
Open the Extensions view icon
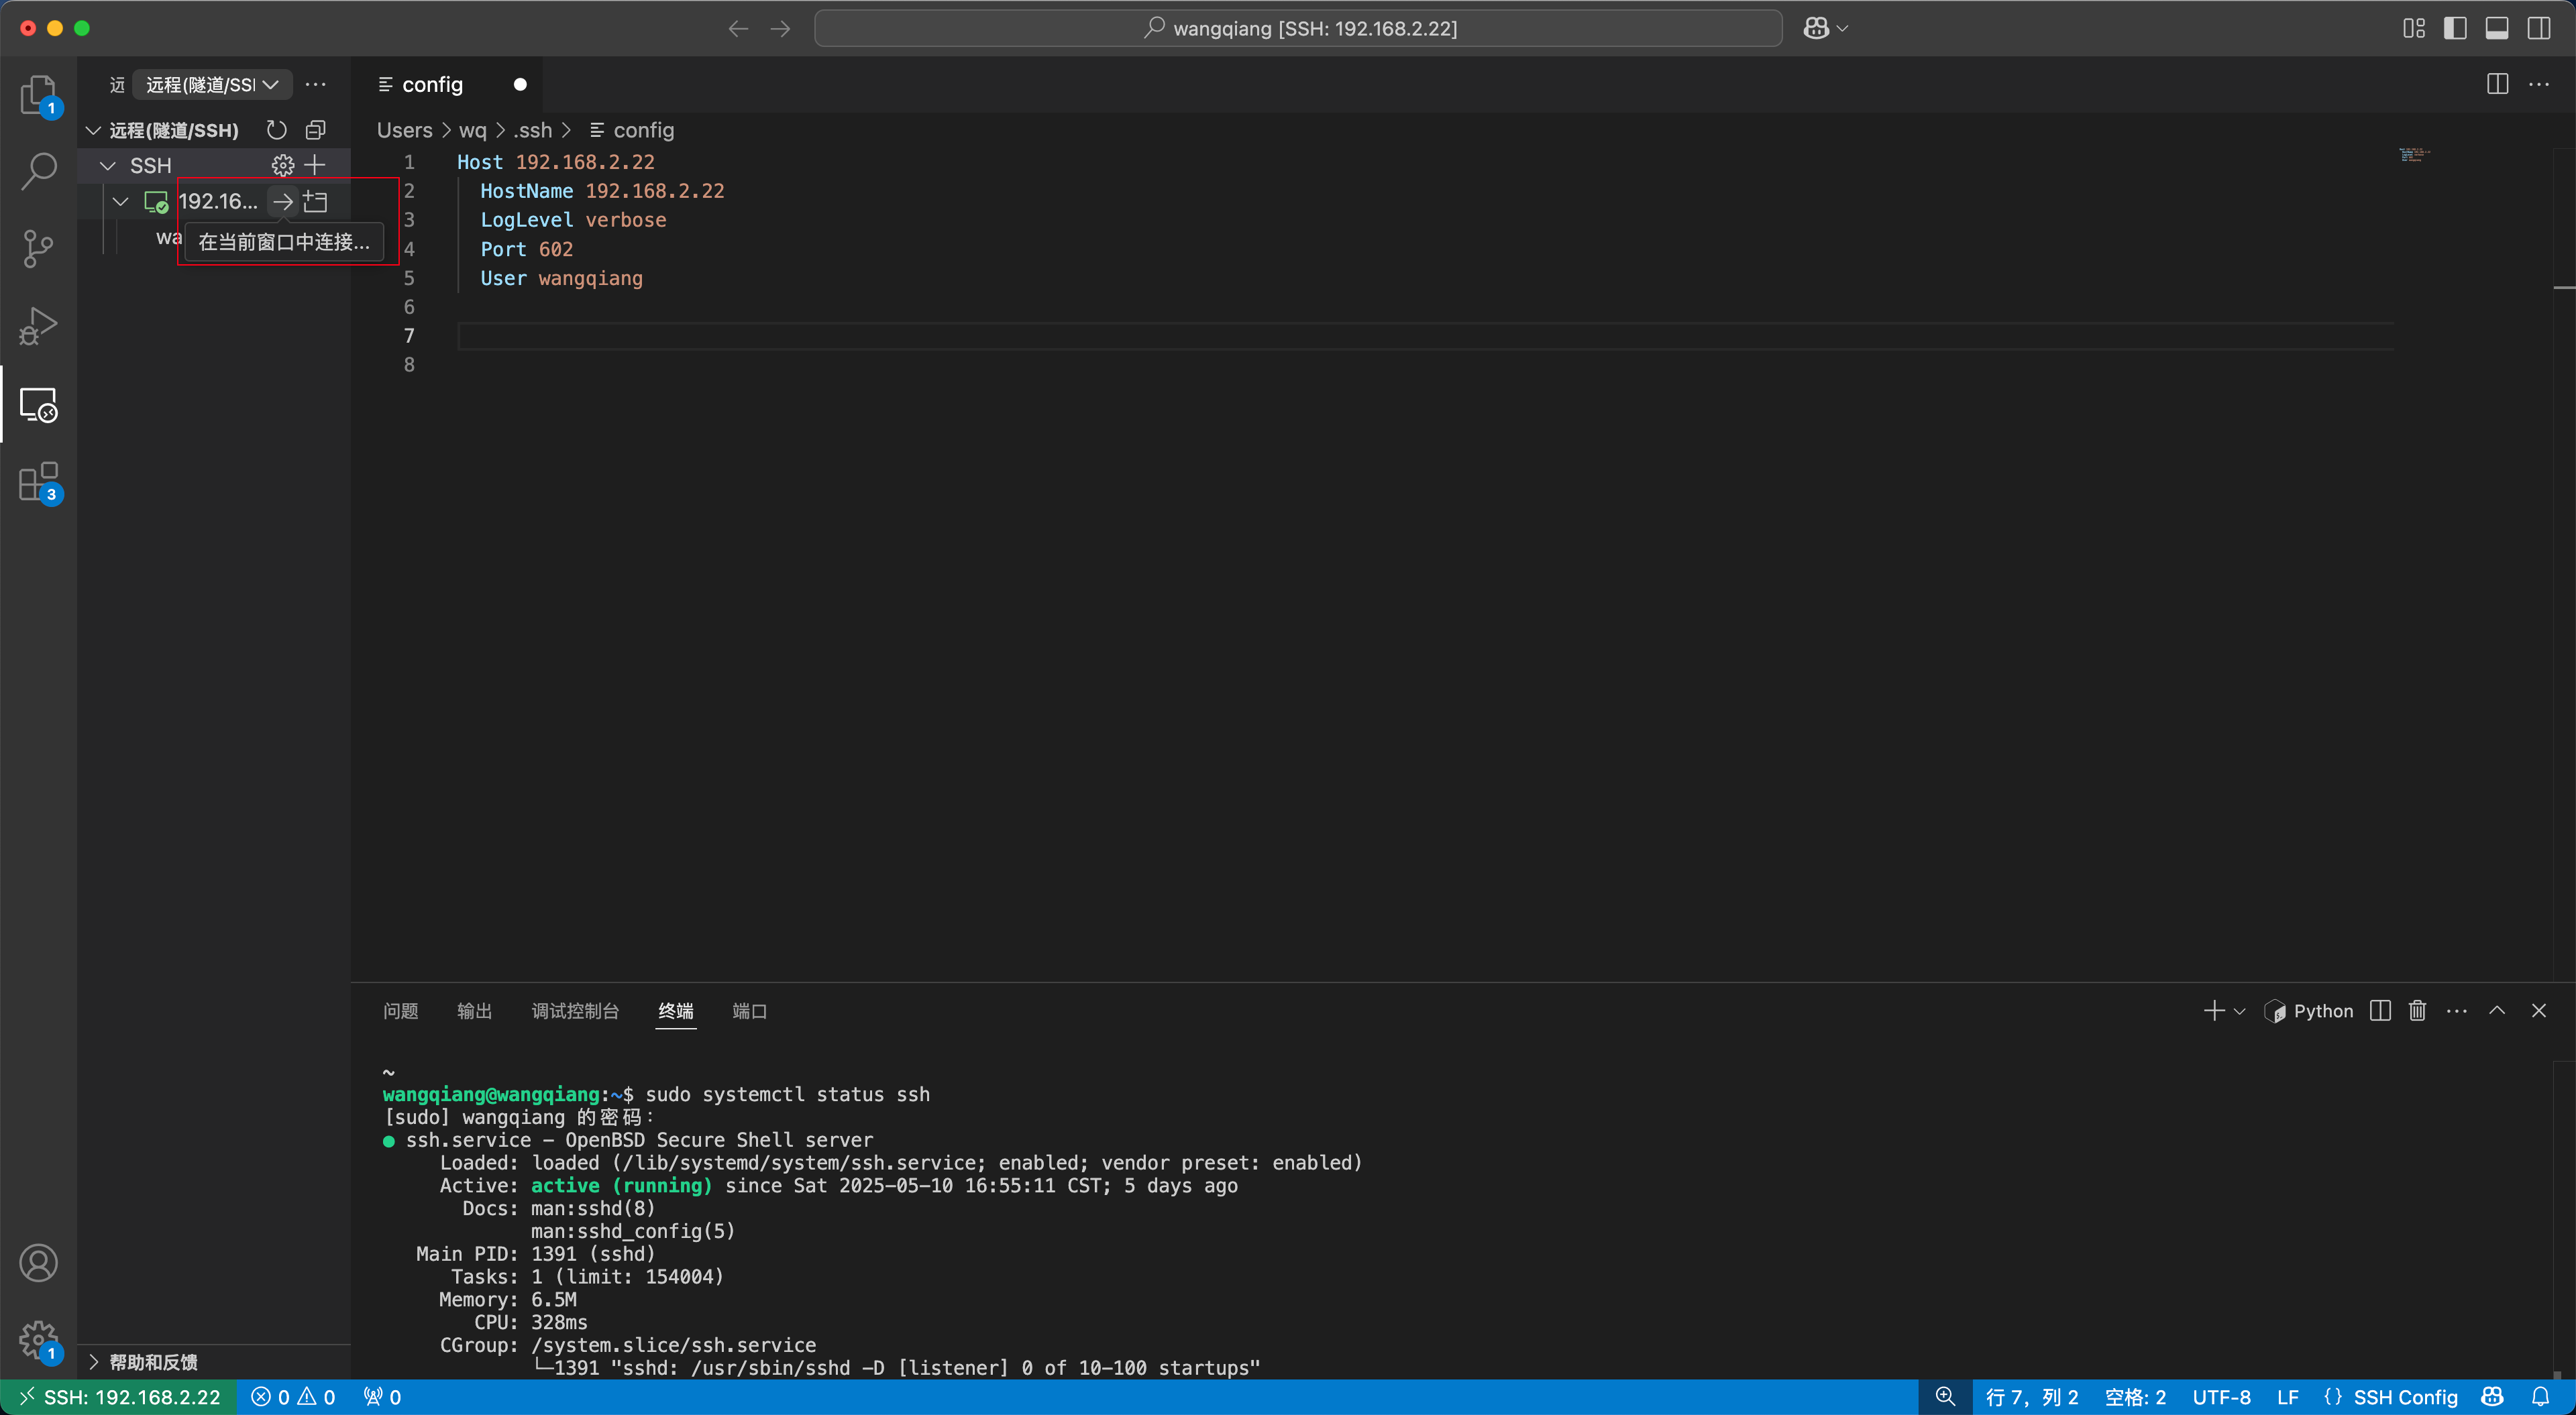click(x=38, y=482)
